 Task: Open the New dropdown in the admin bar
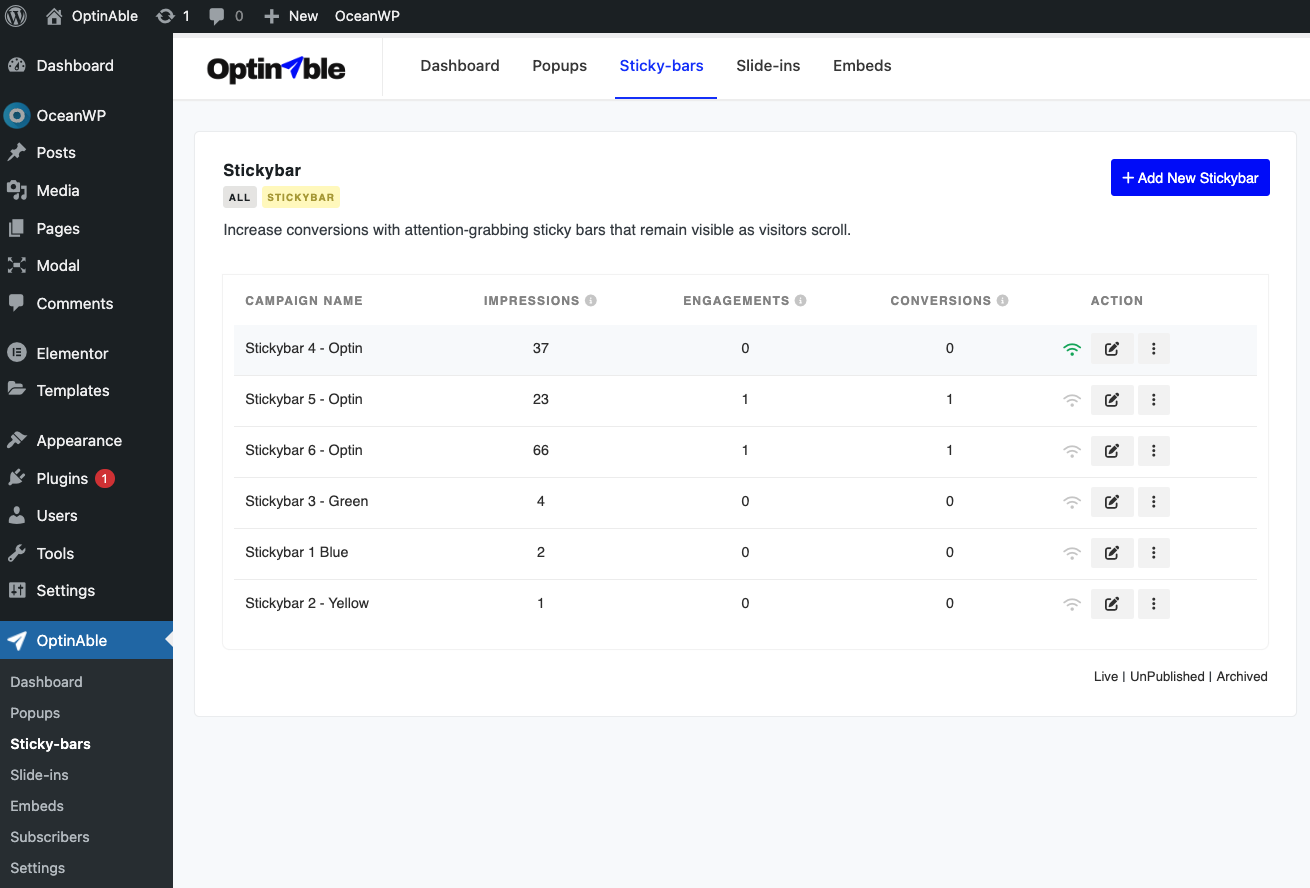coord(291,15)
